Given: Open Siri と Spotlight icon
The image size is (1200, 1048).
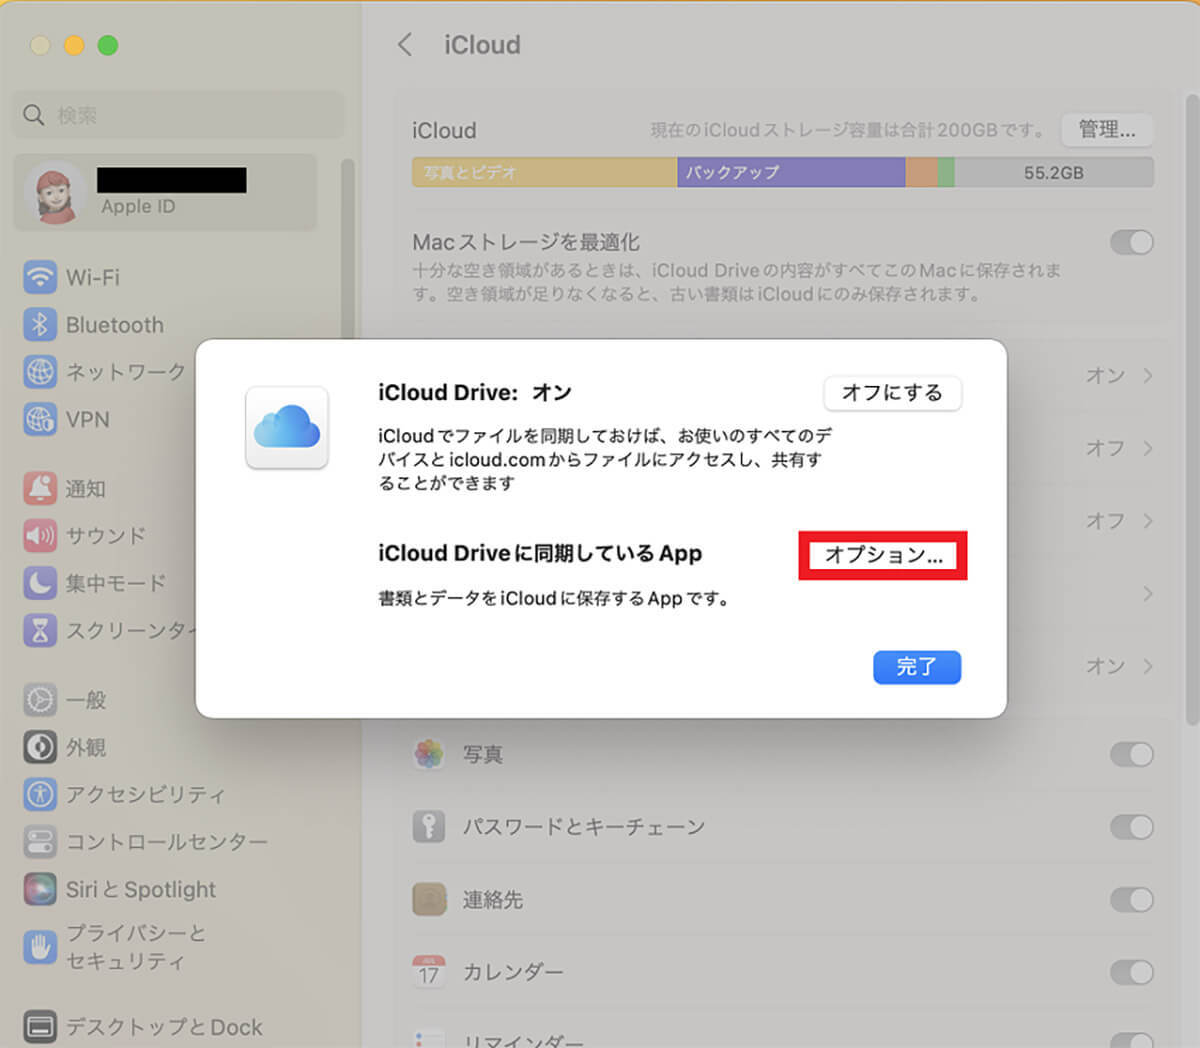Looking at the screenshot, I should tap(40, 889).
